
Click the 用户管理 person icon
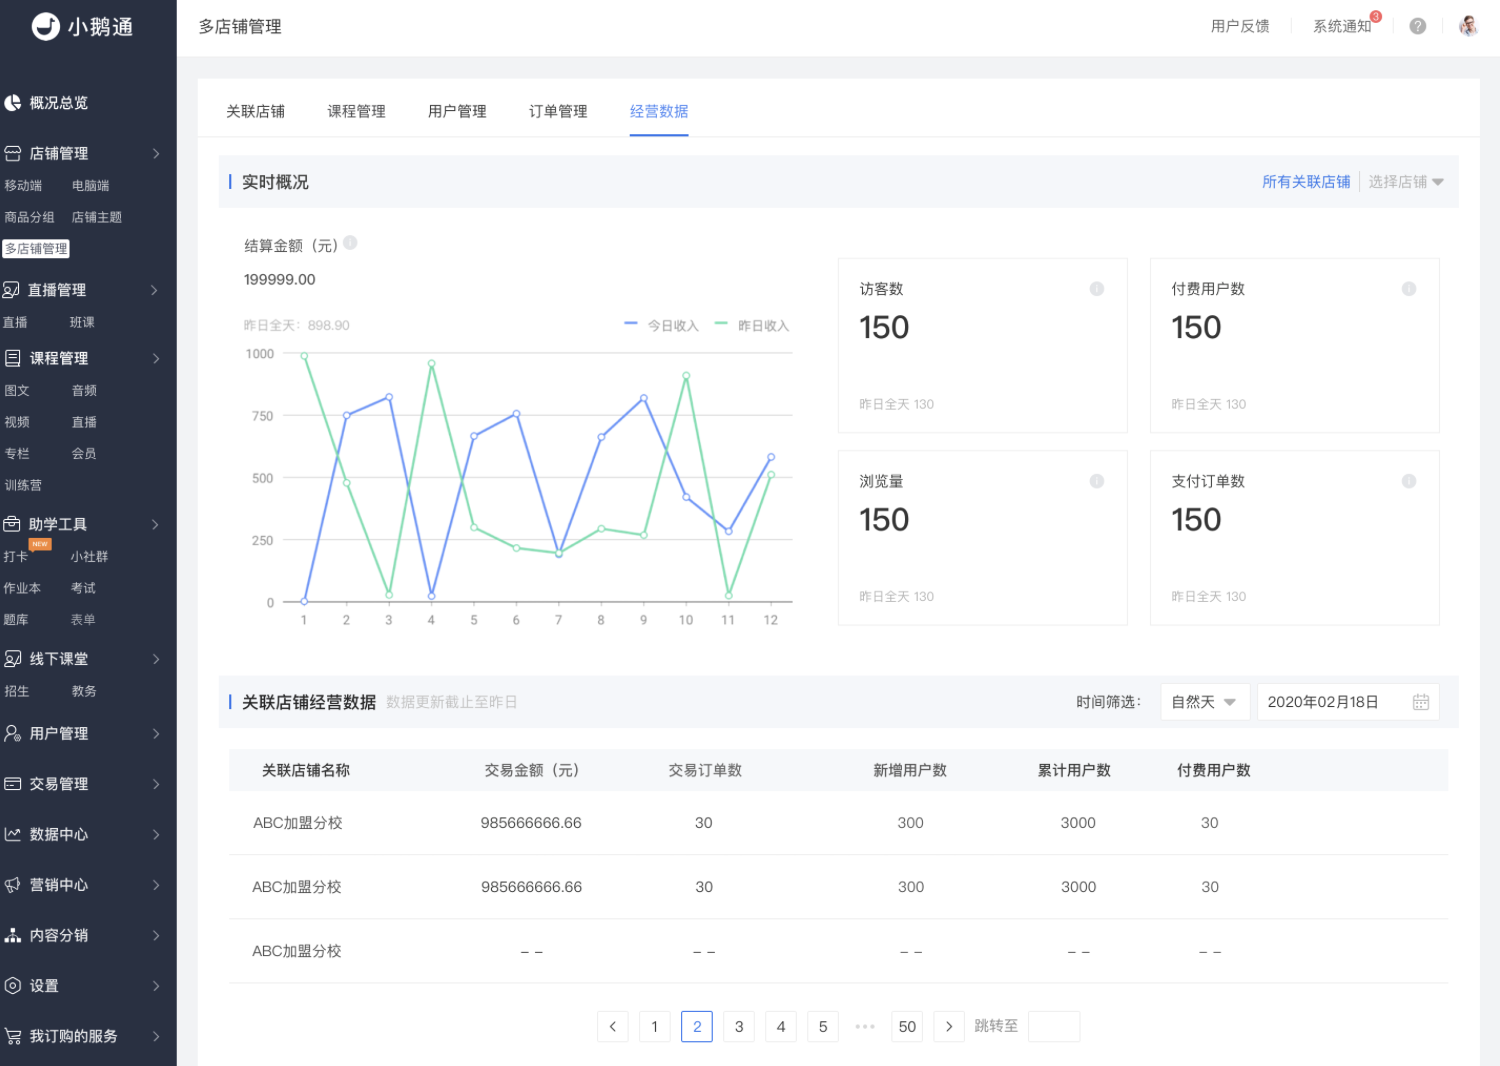pyautogui.click(x=13, y=733)
